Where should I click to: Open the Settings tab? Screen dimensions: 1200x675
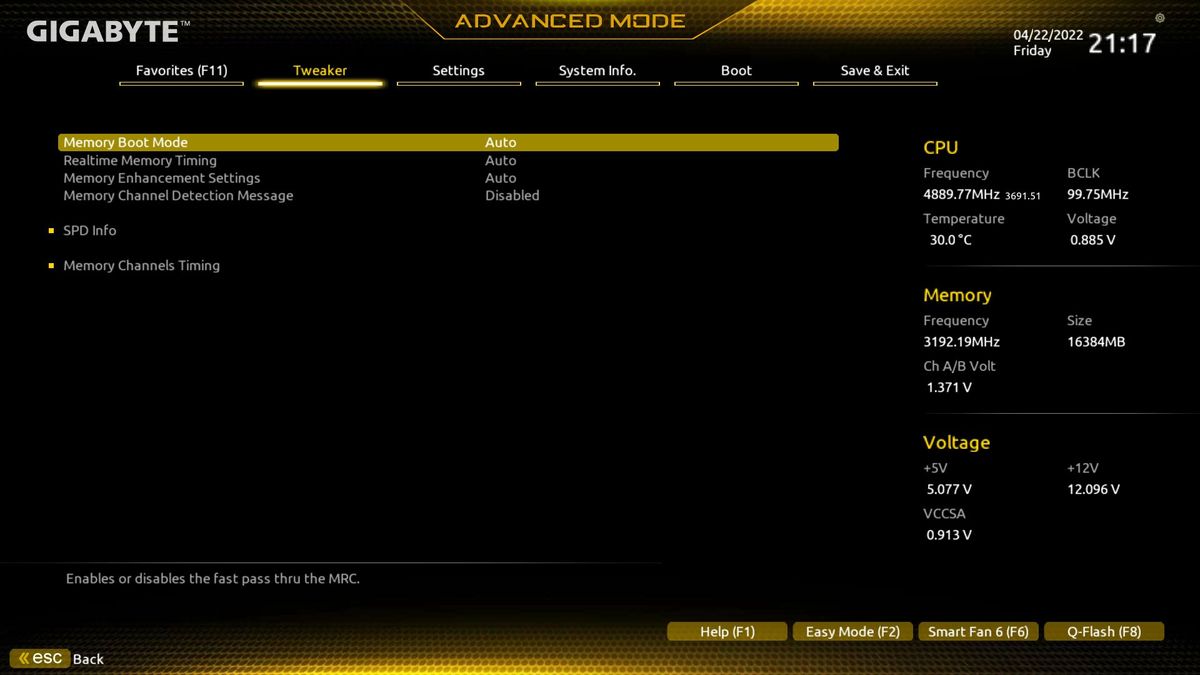(x=458, y=71)
